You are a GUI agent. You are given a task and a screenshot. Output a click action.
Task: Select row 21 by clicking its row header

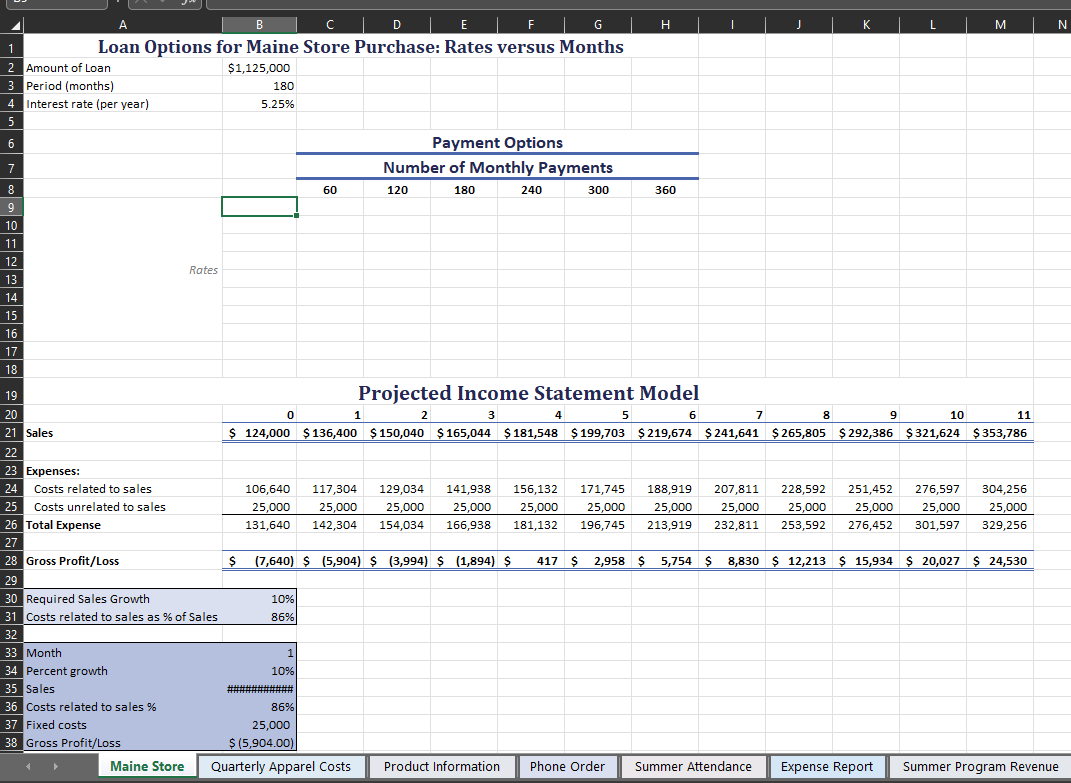coord(12,432)
